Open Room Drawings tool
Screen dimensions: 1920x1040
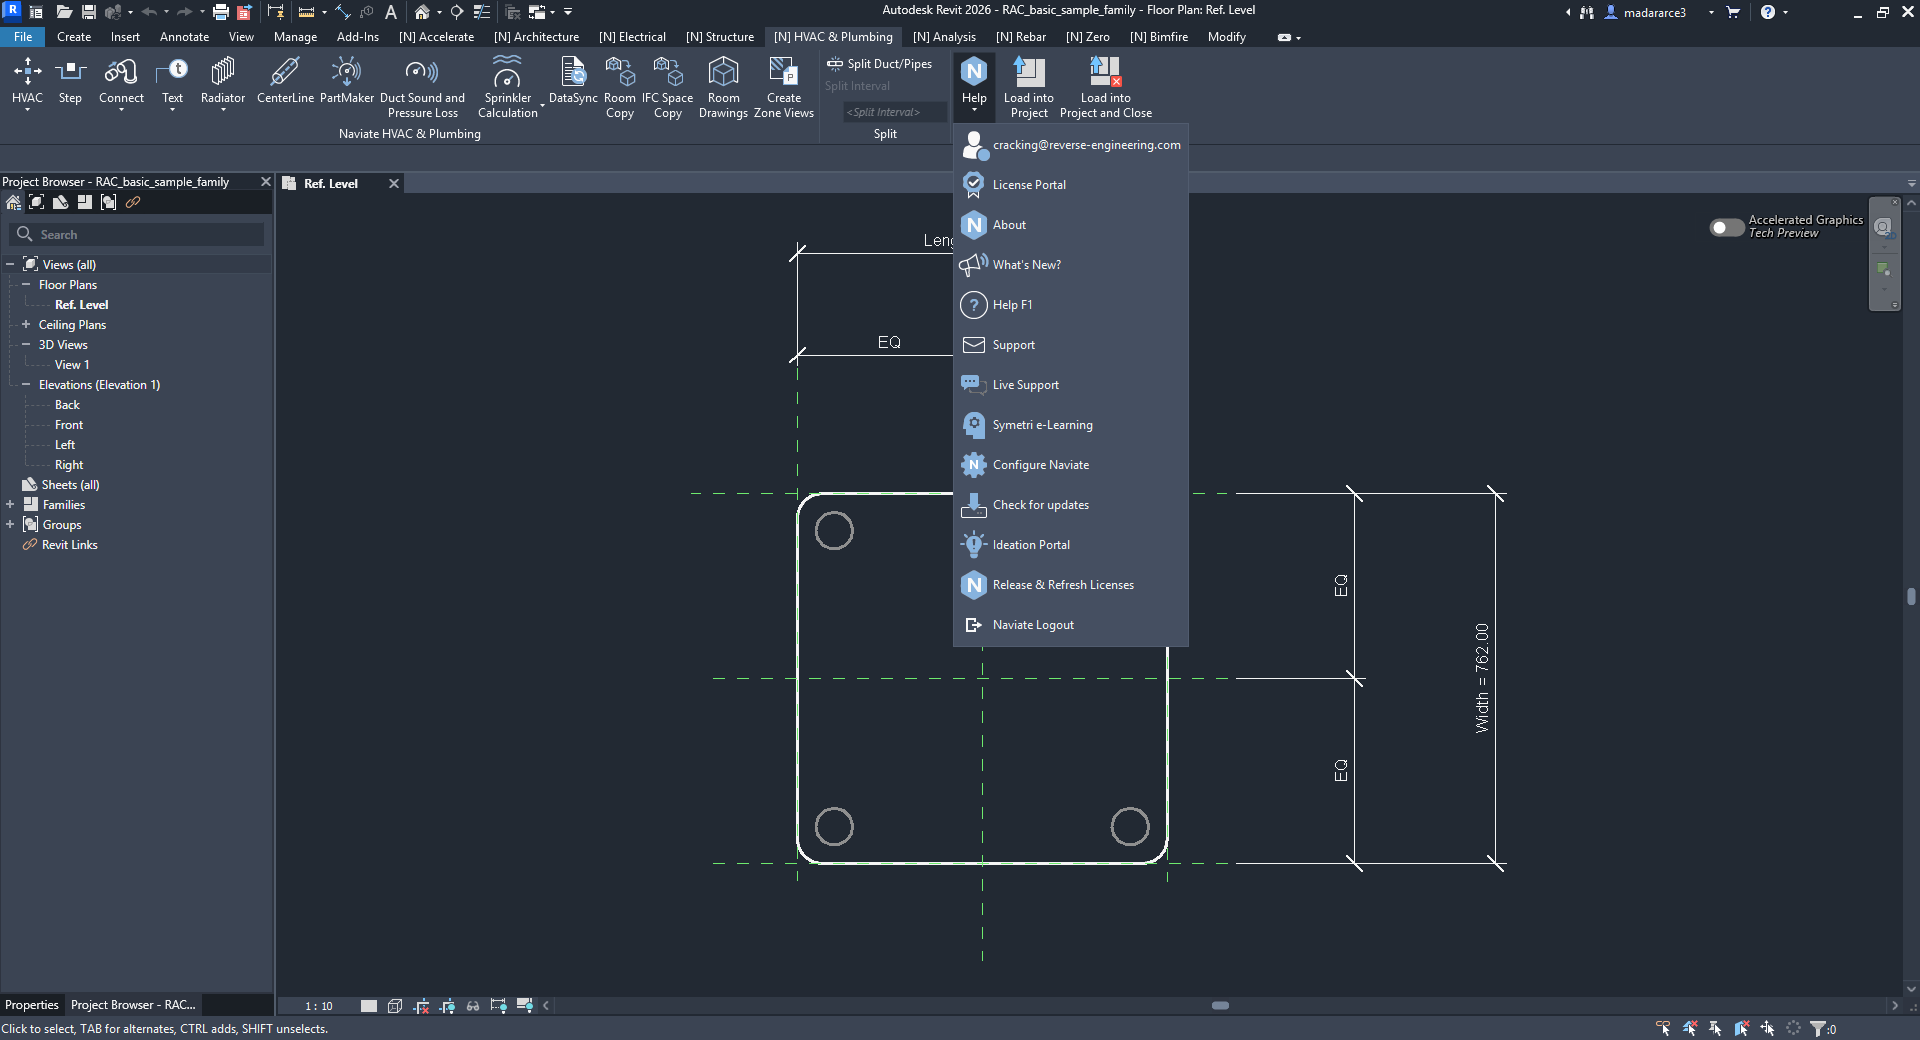[723, 87]
